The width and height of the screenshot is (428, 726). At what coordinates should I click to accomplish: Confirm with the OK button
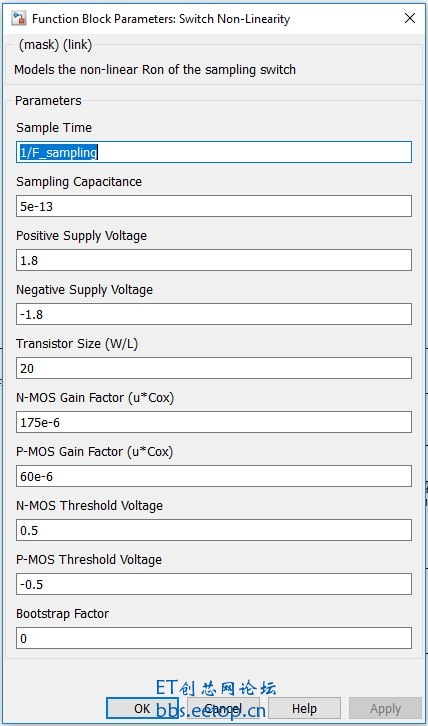(142, 708)
